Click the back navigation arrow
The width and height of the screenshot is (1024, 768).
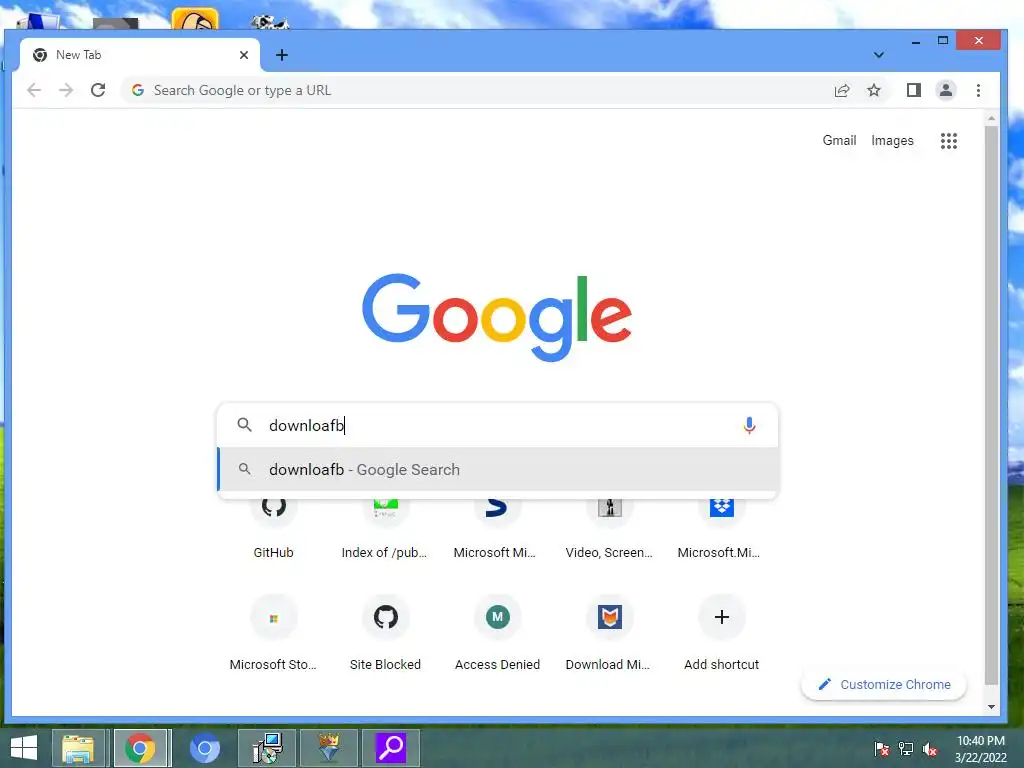[34, 90]
